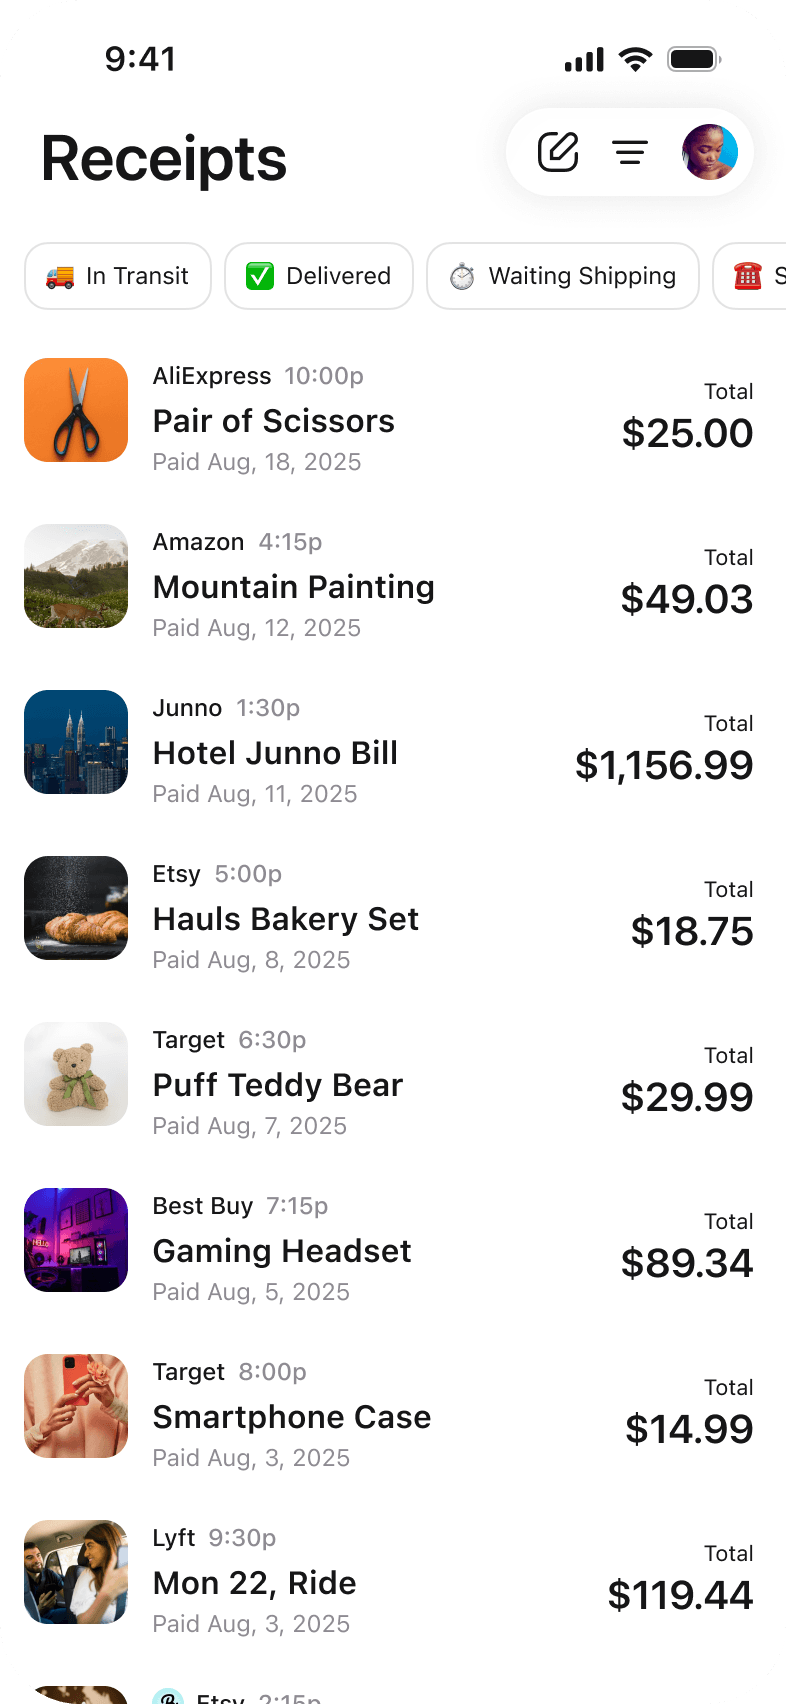The image size is (786, 1704).
Task: Open the filter lines icon
Action: [630, 152]
